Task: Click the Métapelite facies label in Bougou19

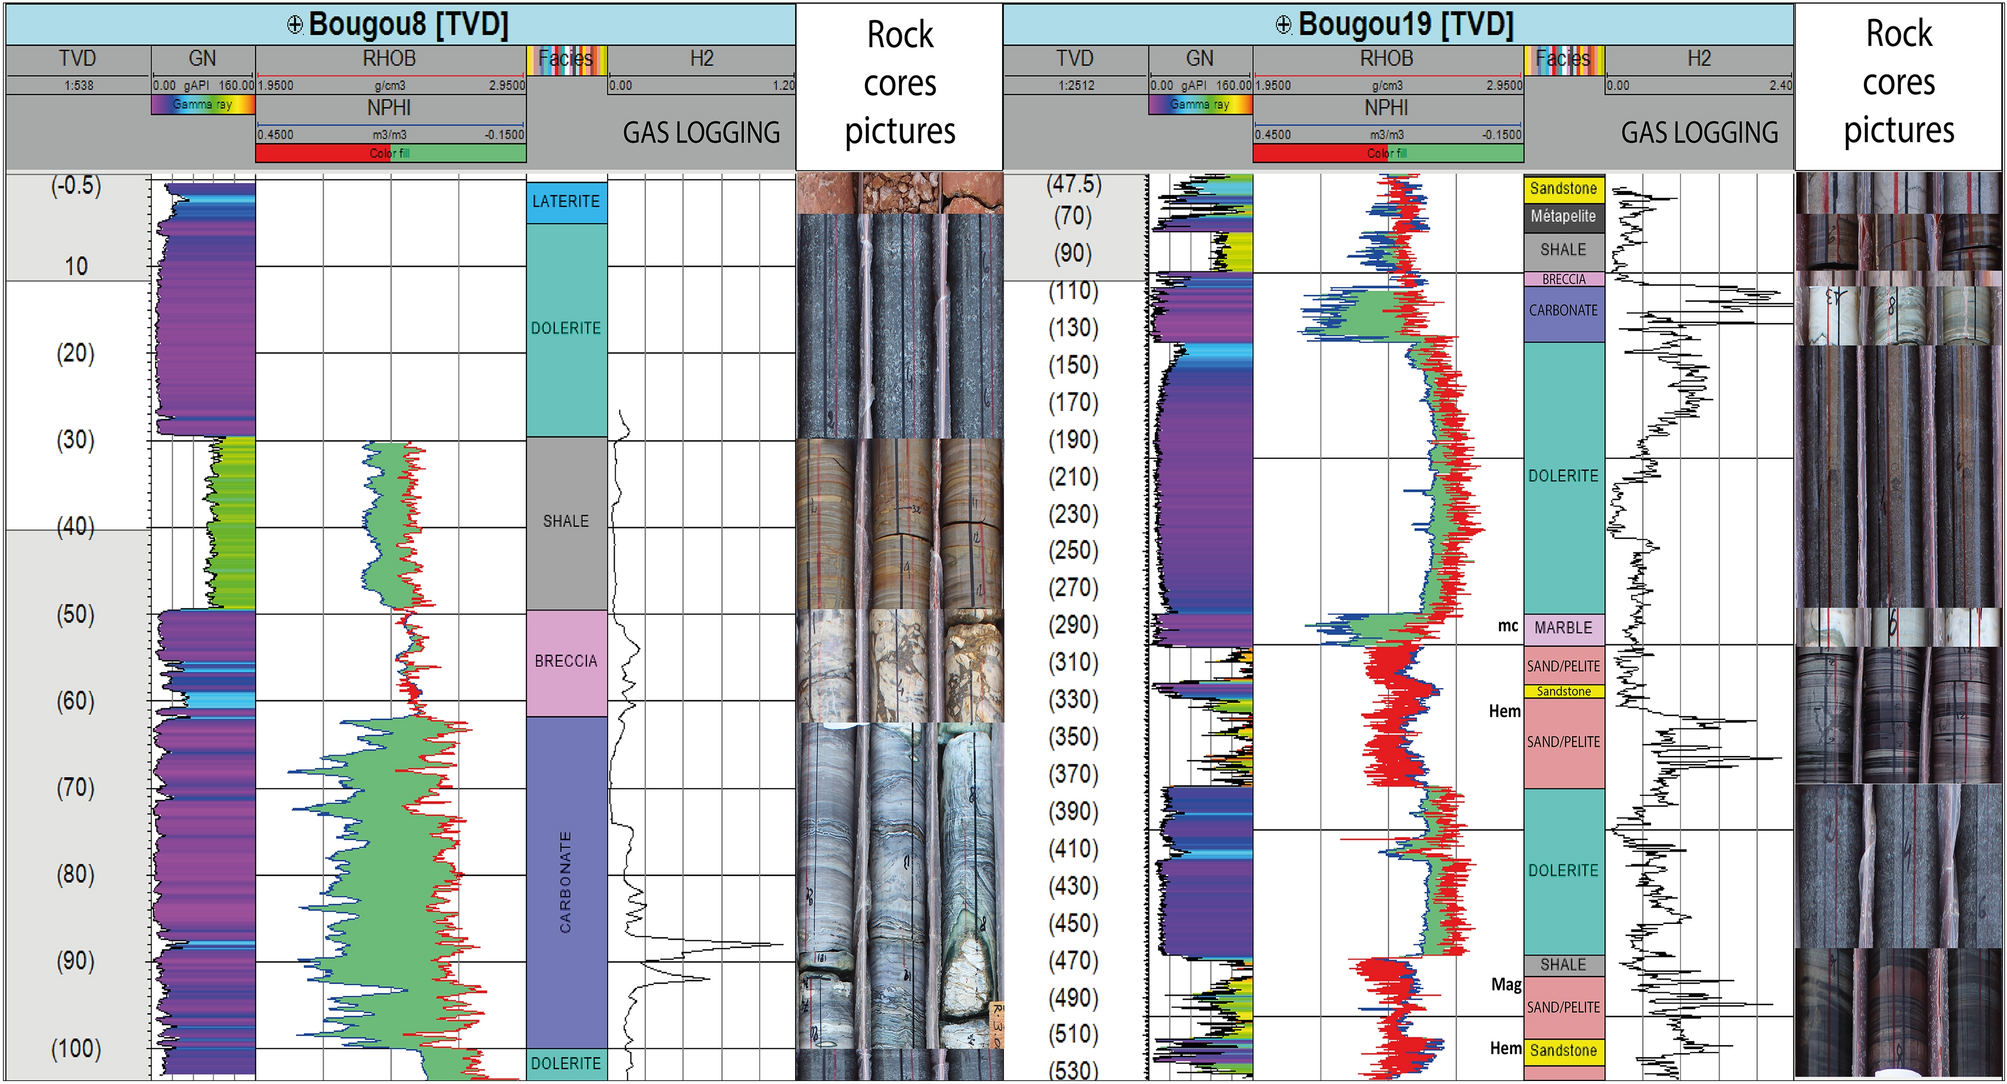Action: 1563,216
